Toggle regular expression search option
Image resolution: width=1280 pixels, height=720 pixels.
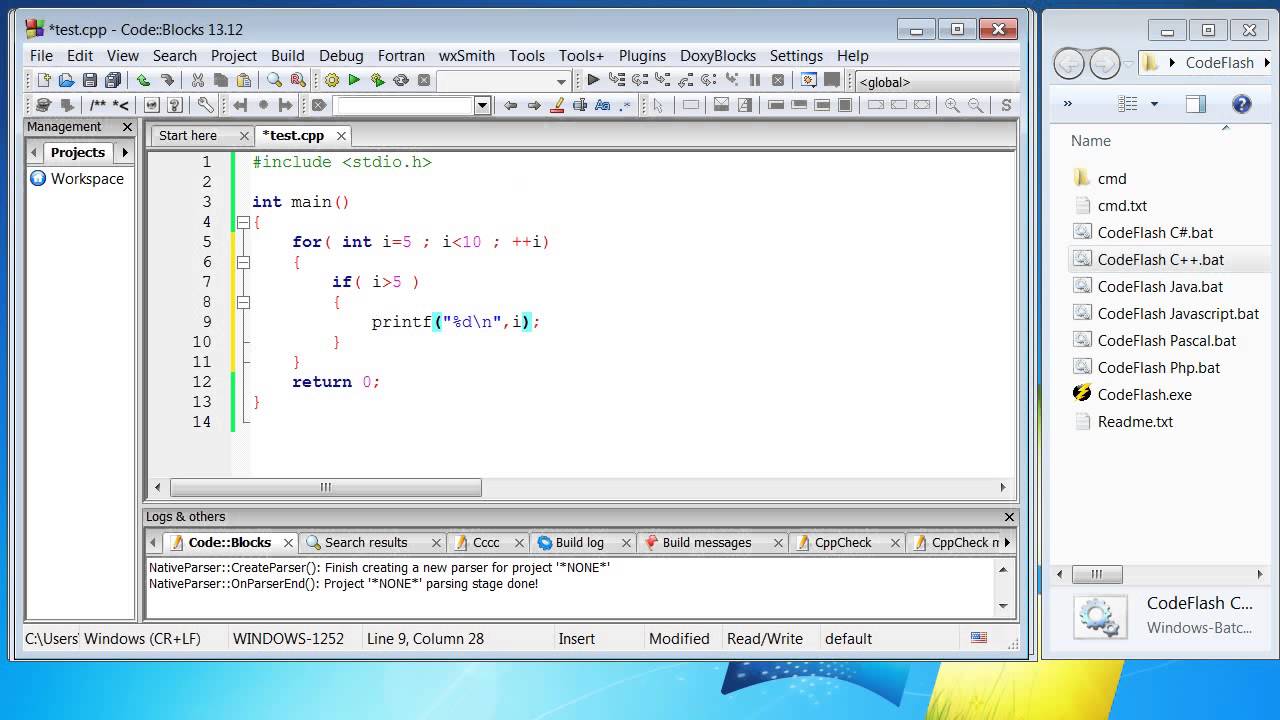(625, 105)
